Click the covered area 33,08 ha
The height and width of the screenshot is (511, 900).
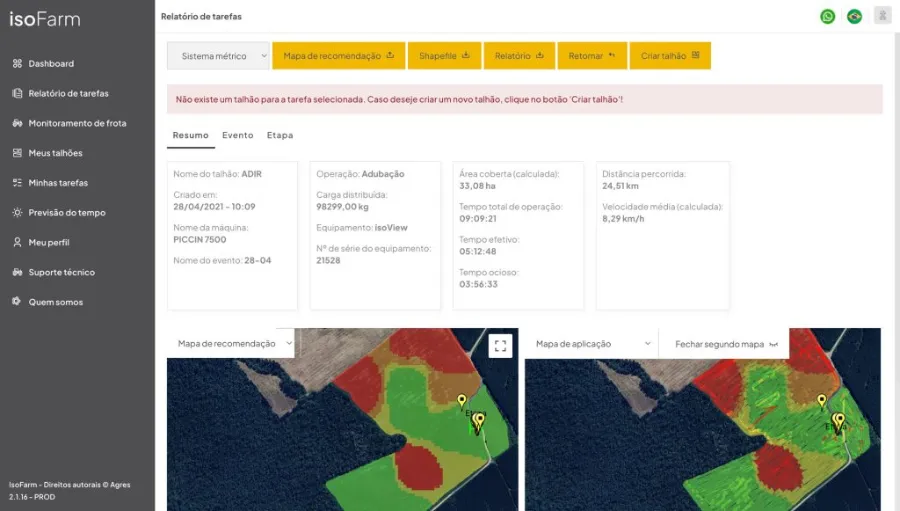477,186
